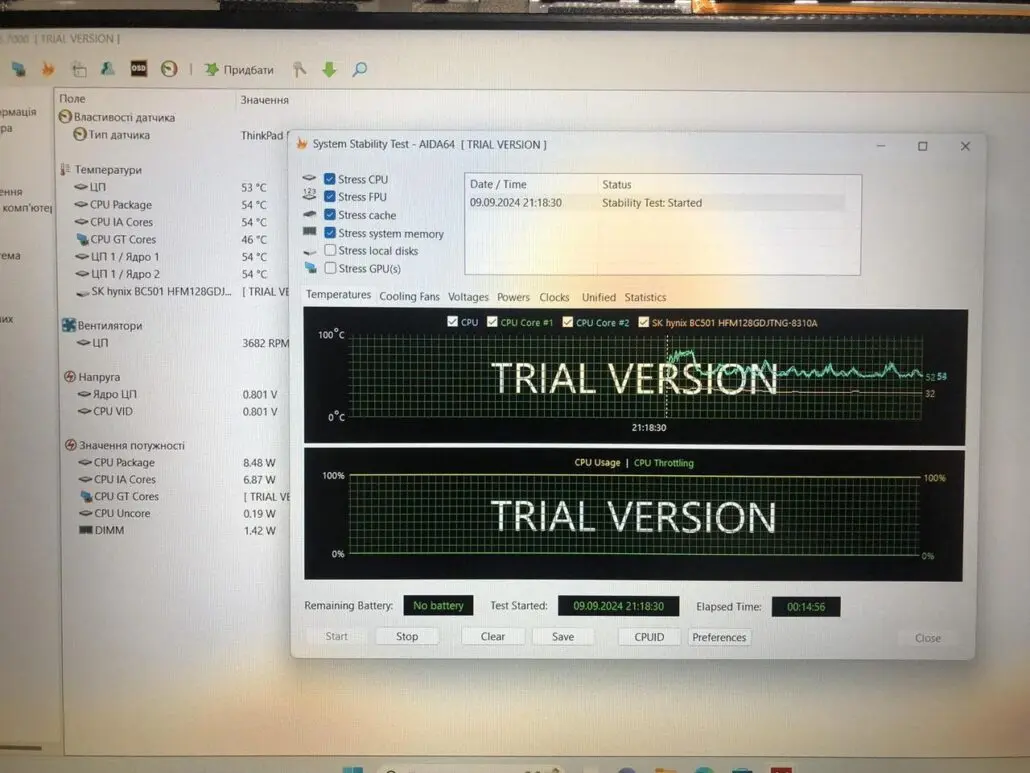Open the Statistics tab
Screen dimensions: 1030x773
[645, 297]
